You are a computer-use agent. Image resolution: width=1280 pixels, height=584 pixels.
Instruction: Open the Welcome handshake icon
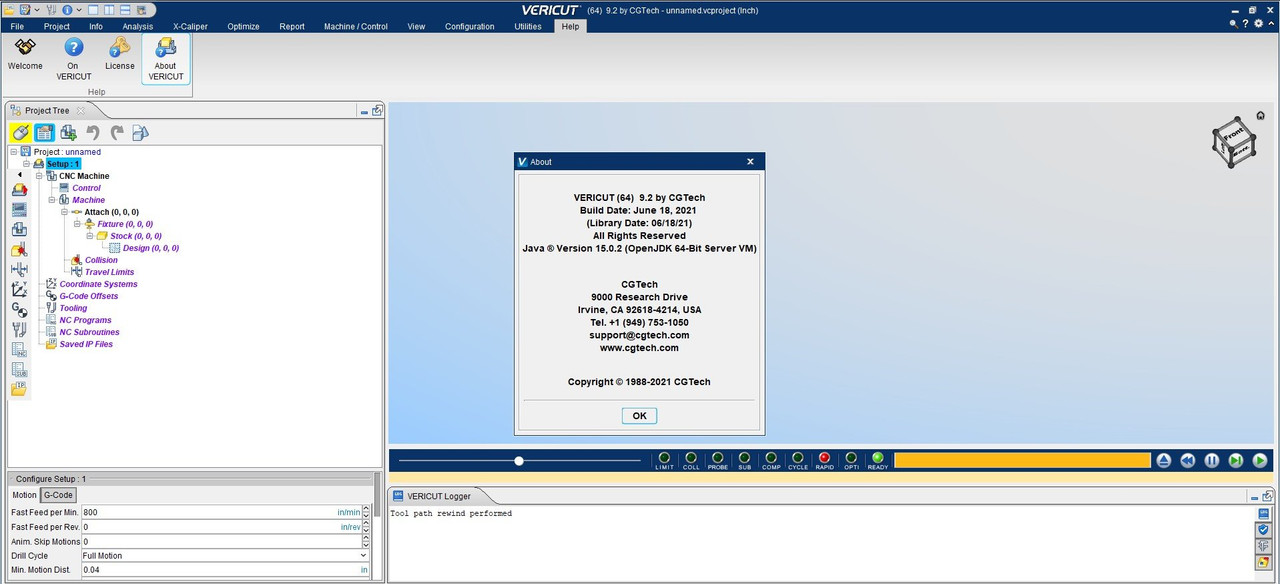25,47
